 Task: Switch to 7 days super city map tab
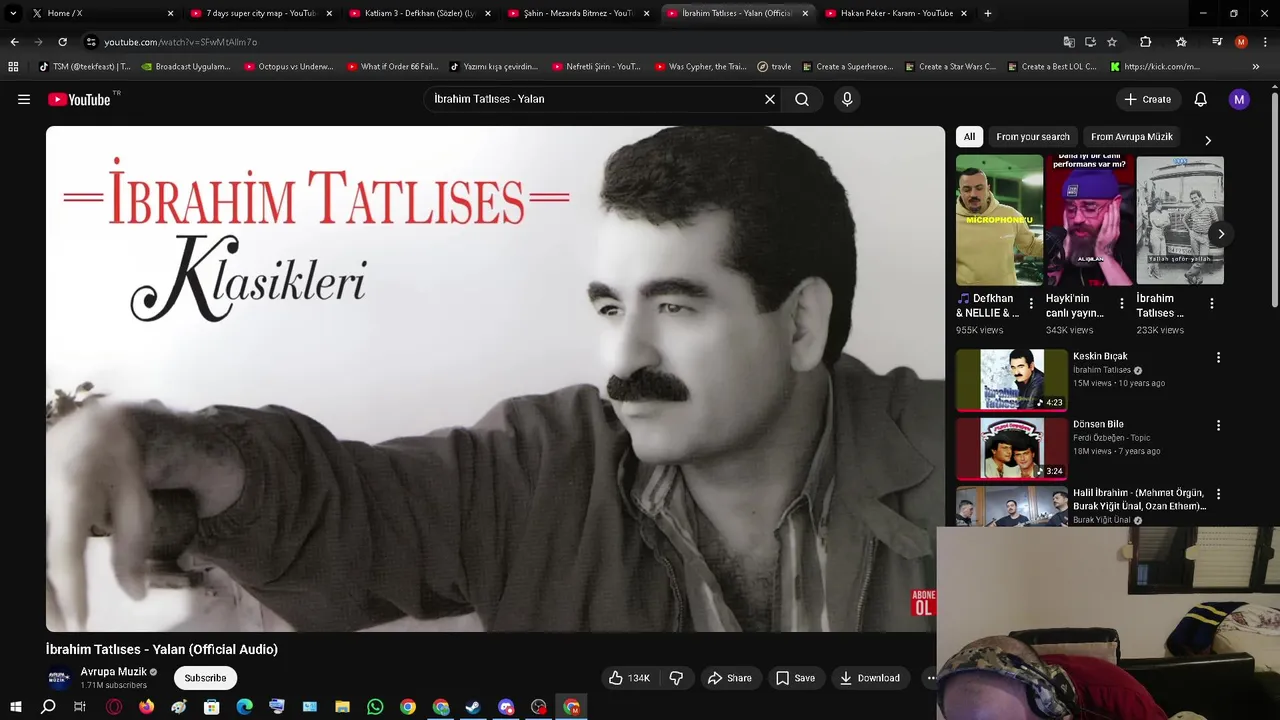(x=260, y=13)
